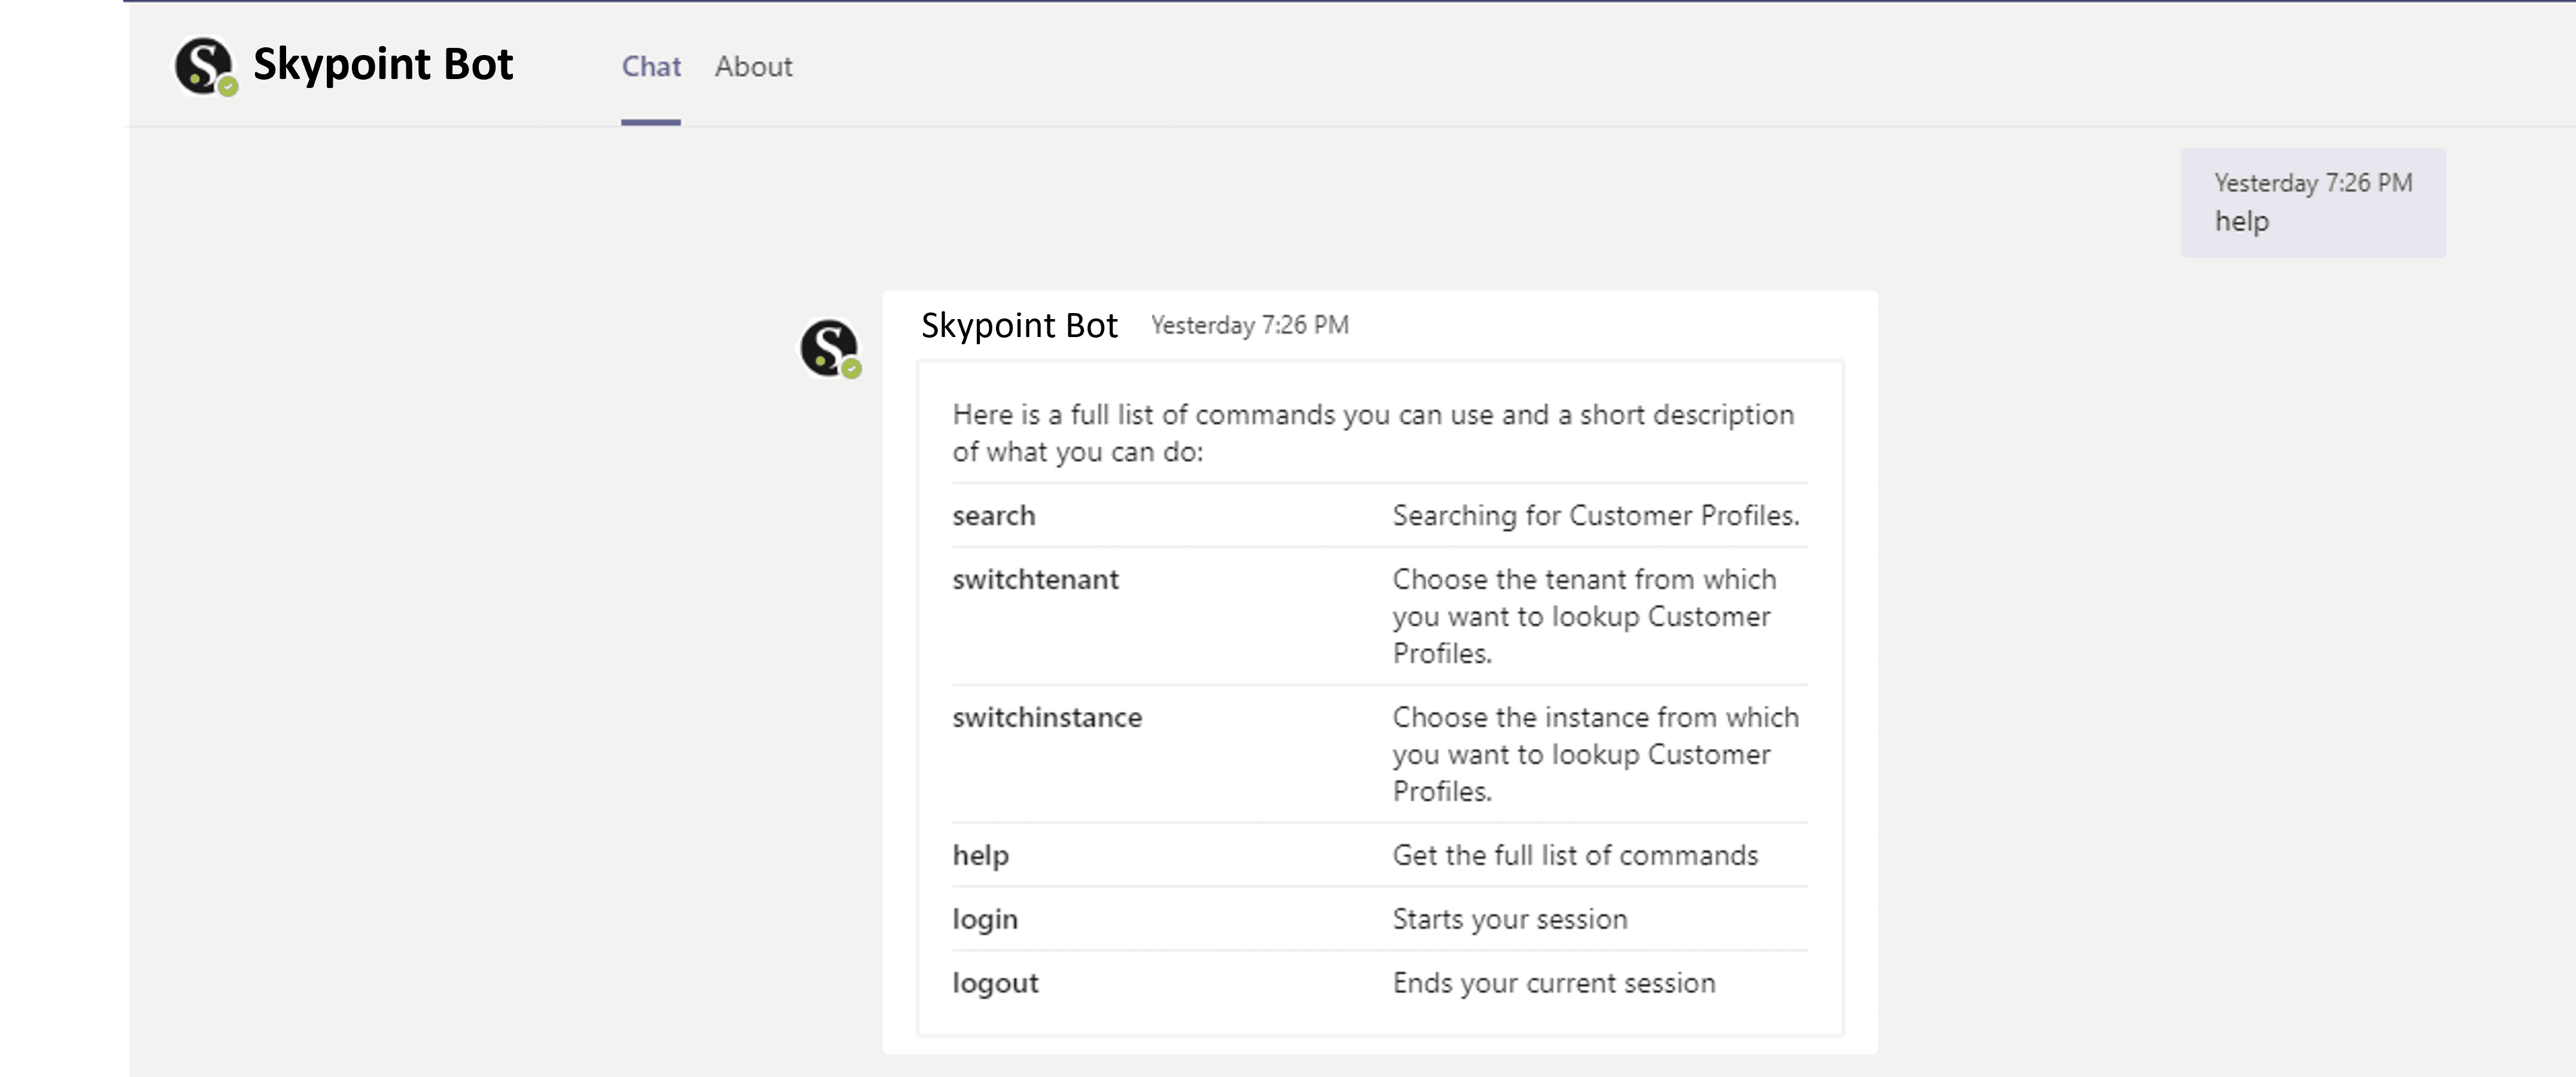Click the 'login' command

point(984,920)
